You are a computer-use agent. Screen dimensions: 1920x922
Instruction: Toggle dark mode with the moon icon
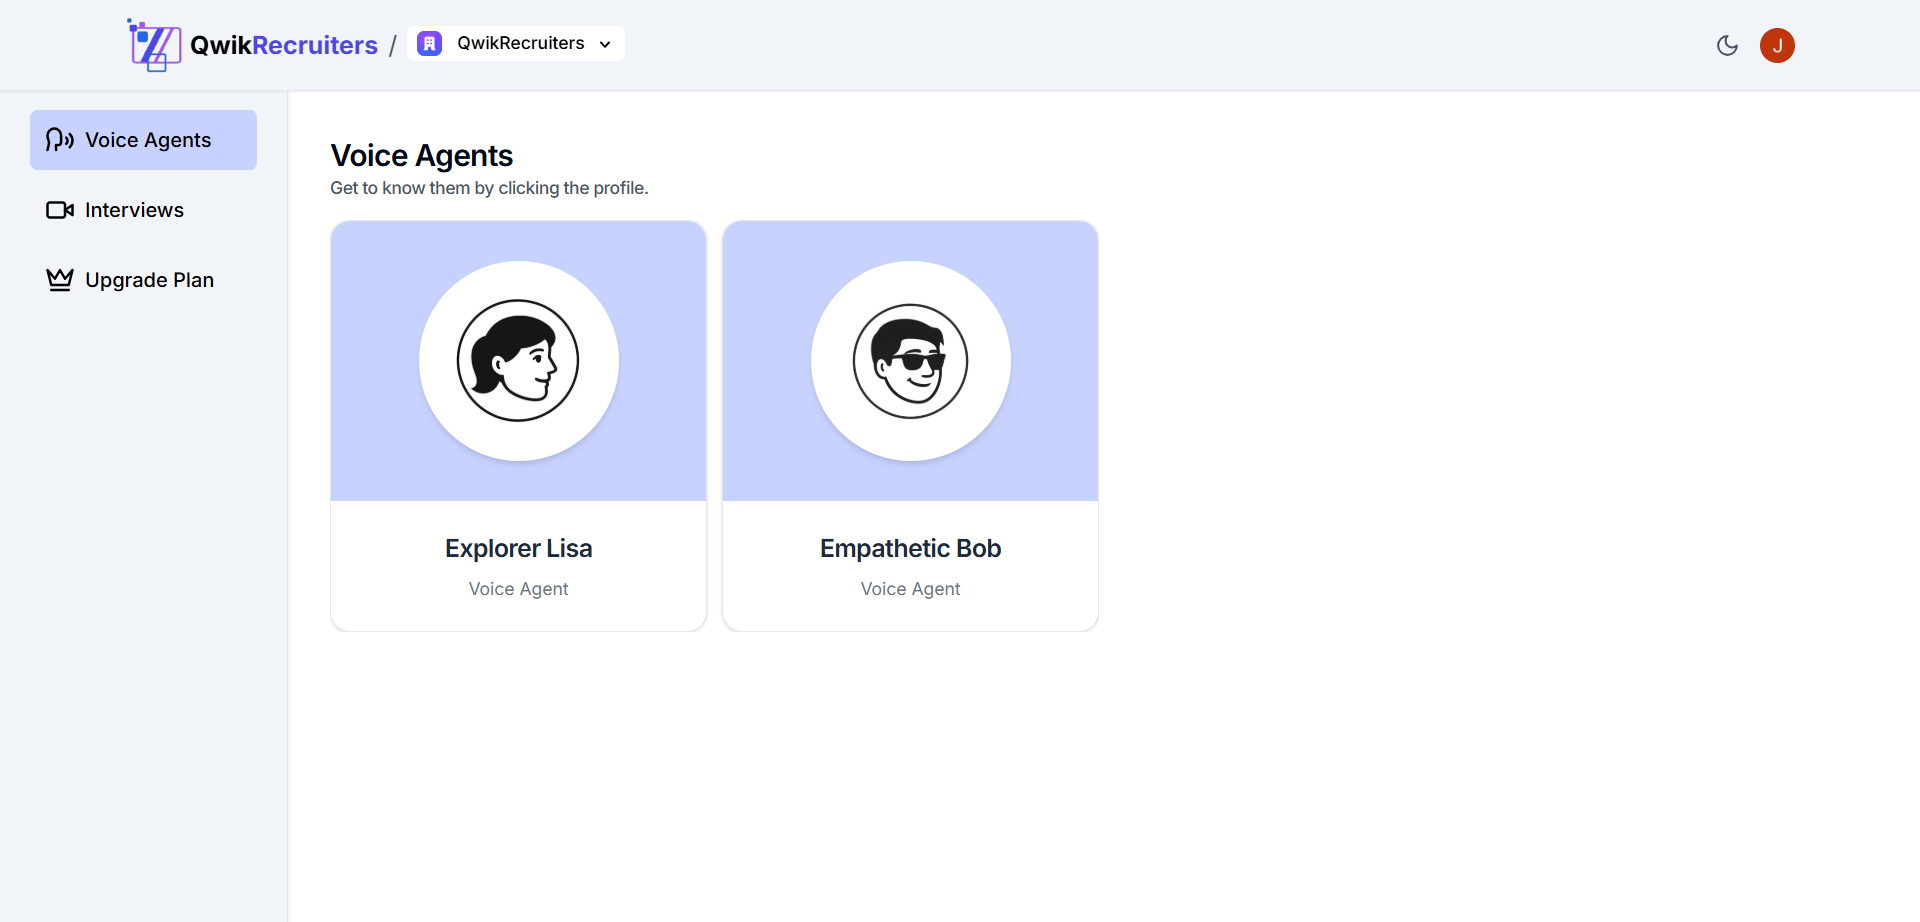point(1727,45)
